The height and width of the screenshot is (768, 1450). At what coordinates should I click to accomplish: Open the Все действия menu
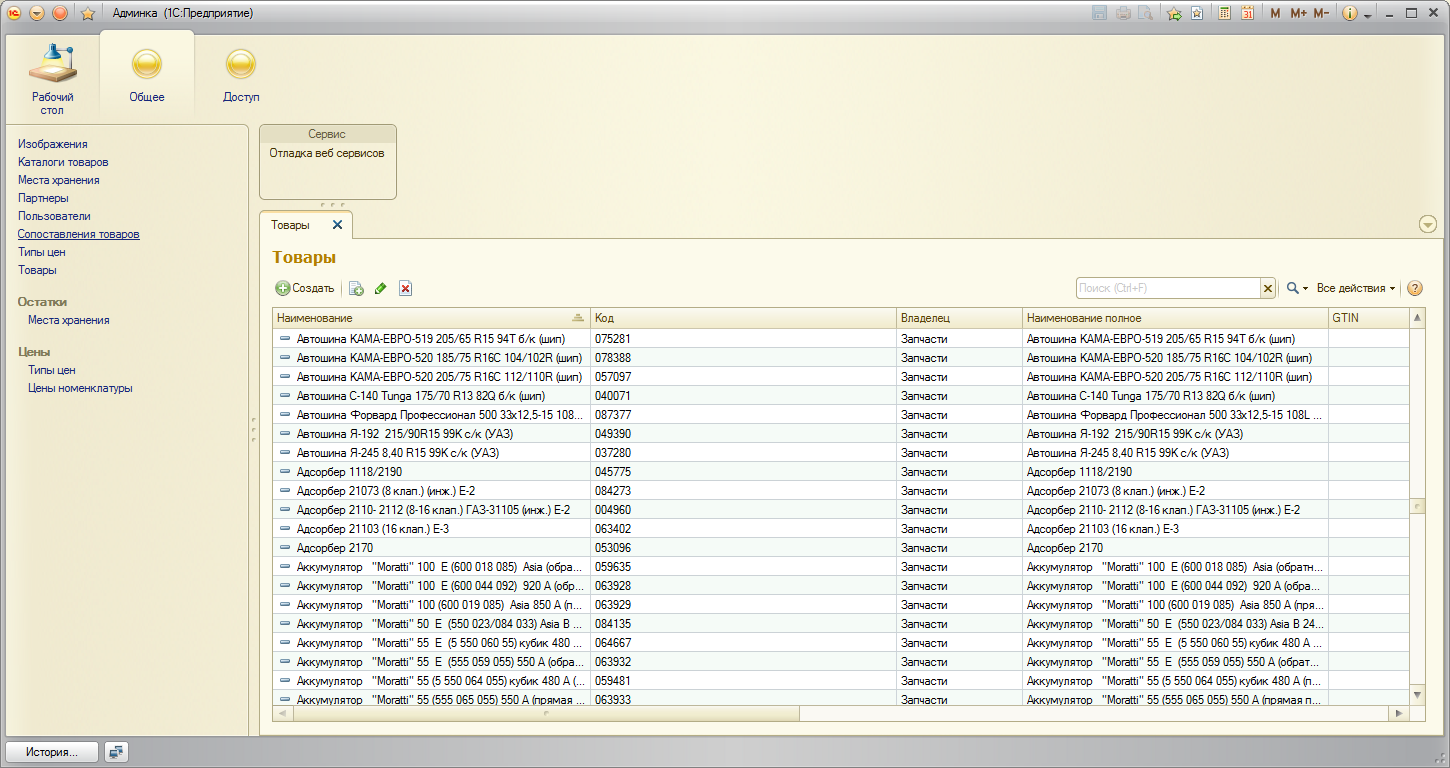pyautogui.click(x=1356, y=288)
